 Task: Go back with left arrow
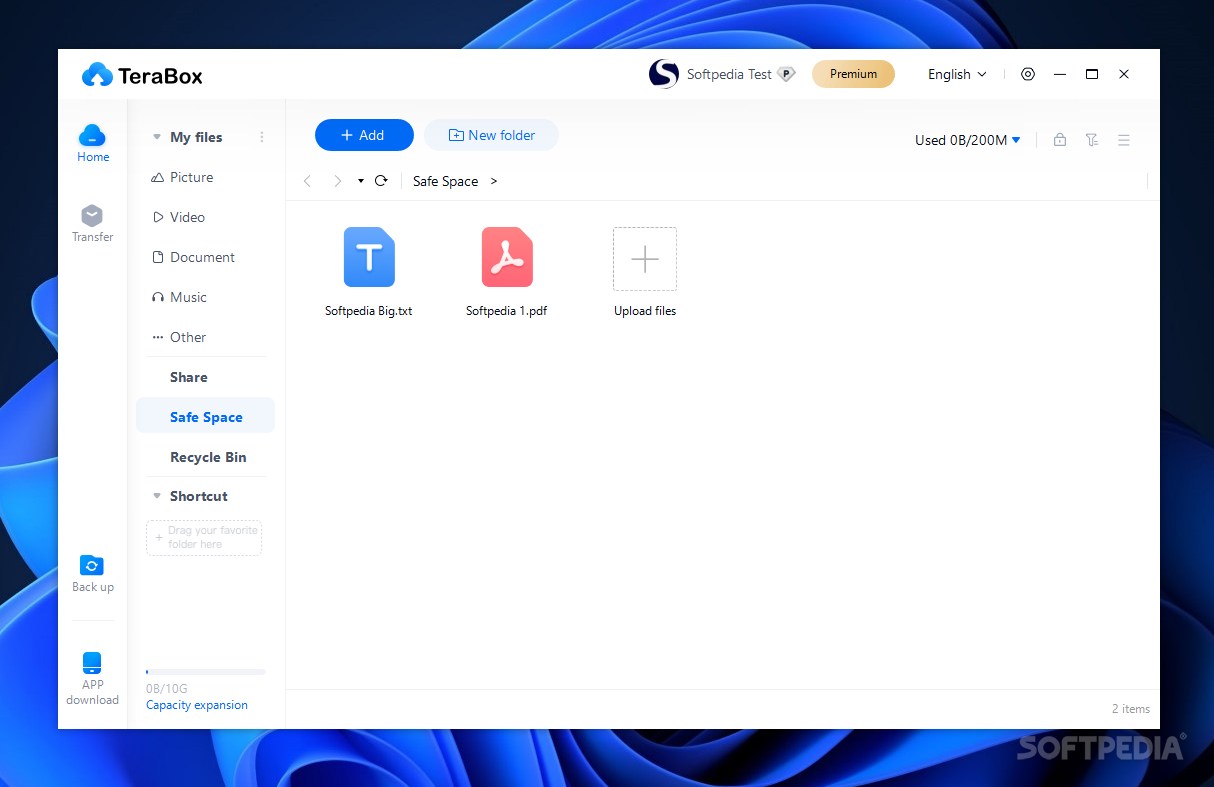(308, 181)
